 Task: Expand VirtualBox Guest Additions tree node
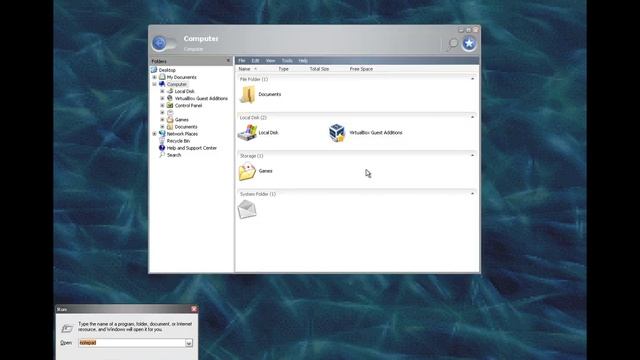point(162,98)
